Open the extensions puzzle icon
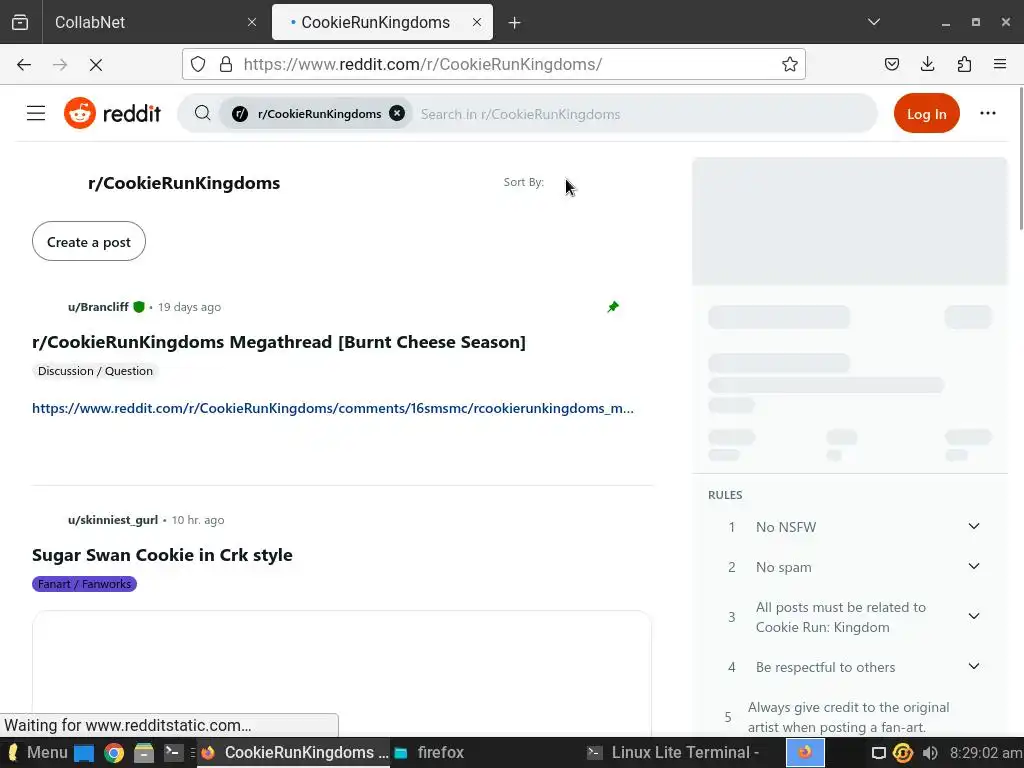Viewport: 1024px width, 768px height. pos(964,64)
